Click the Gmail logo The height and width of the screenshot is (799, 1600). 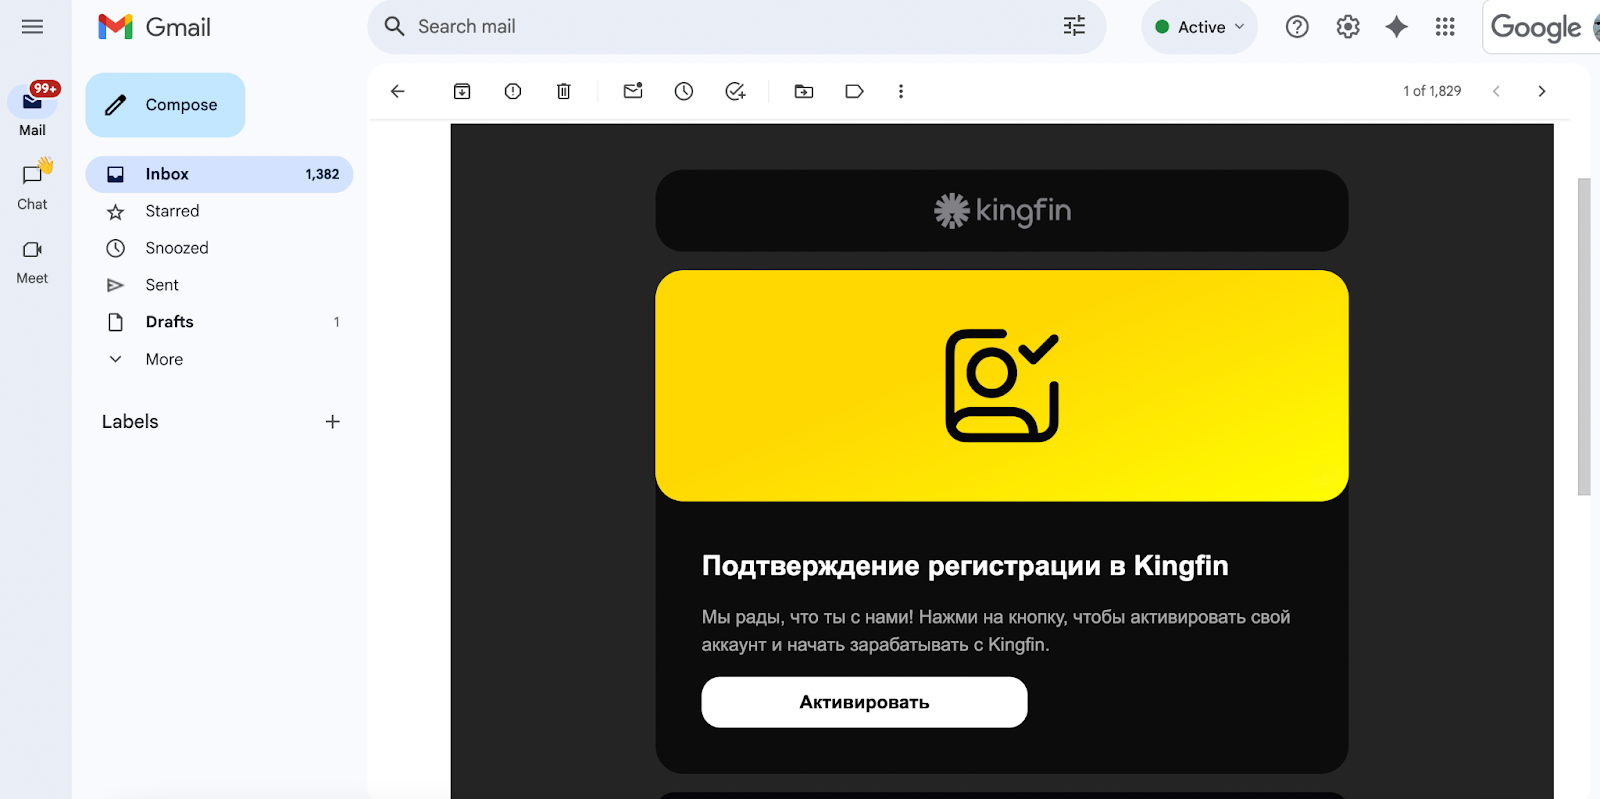pyautogui.click(x=155, y=27)
